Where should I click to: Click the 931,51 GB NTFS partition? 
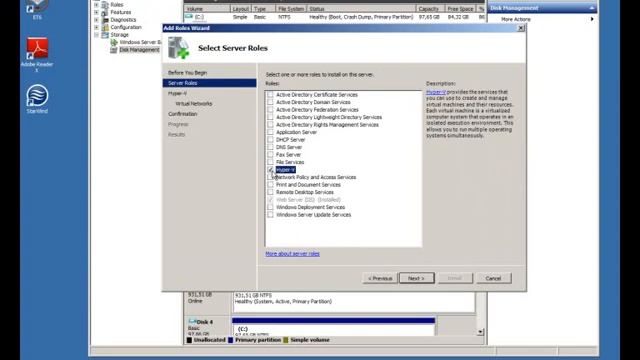[354, 302]
